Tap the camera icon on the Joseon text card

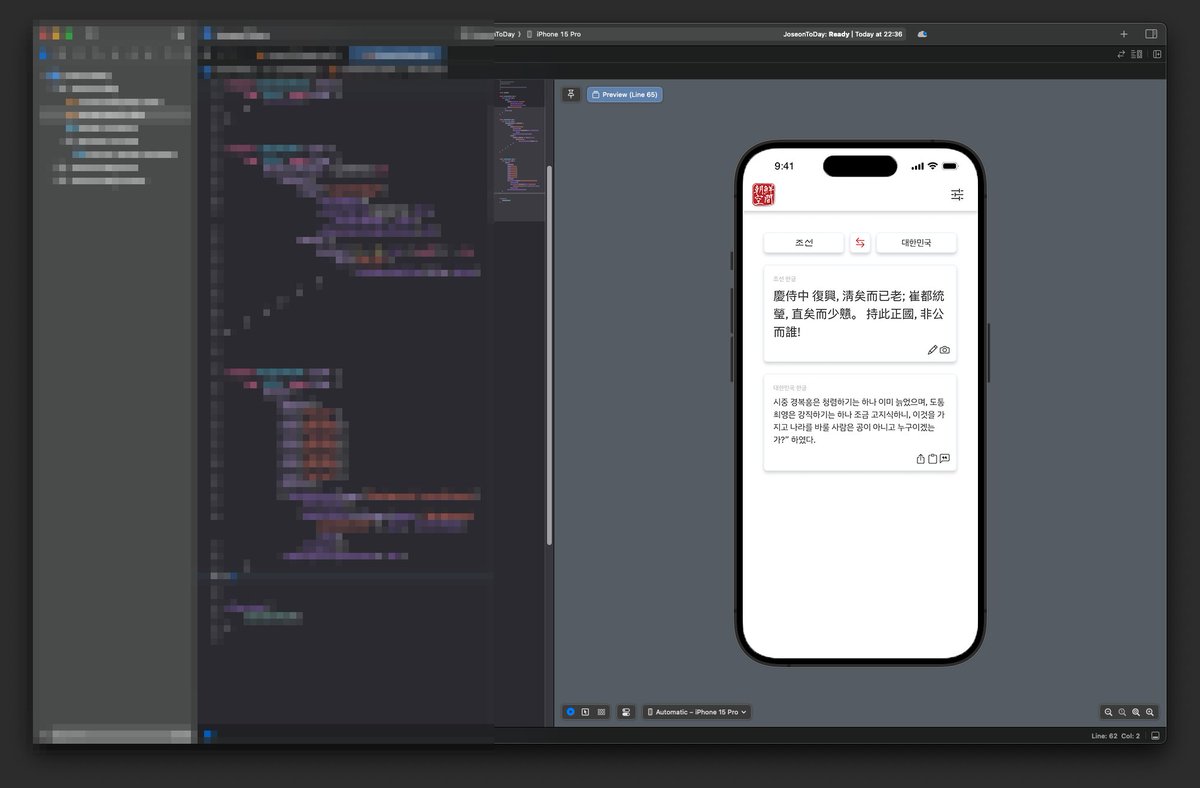pos(945,350)
